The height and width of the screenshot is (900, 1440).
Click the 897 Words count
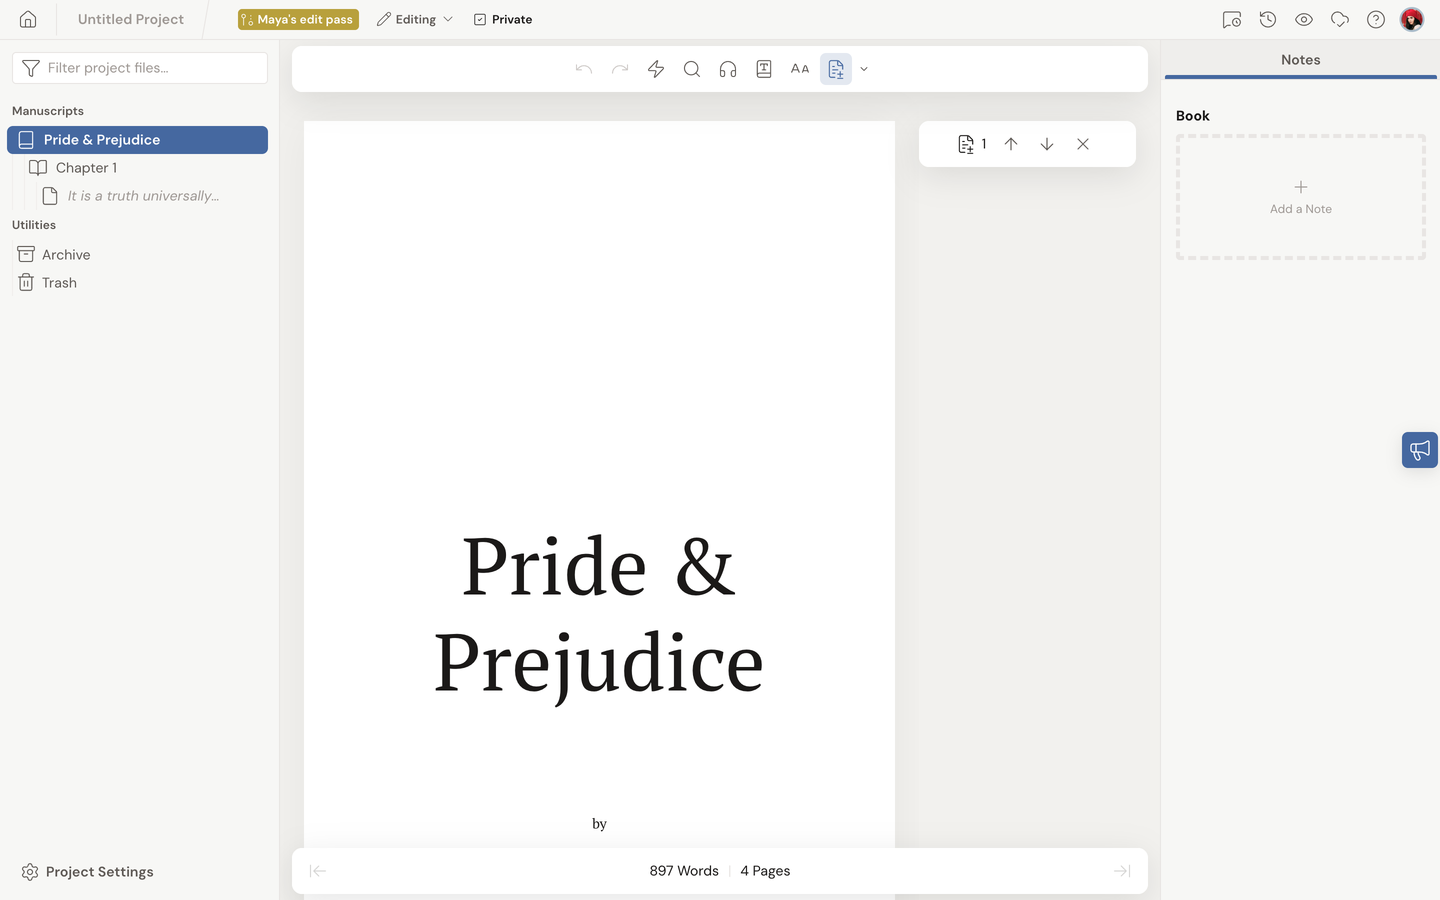click(684, 871)
